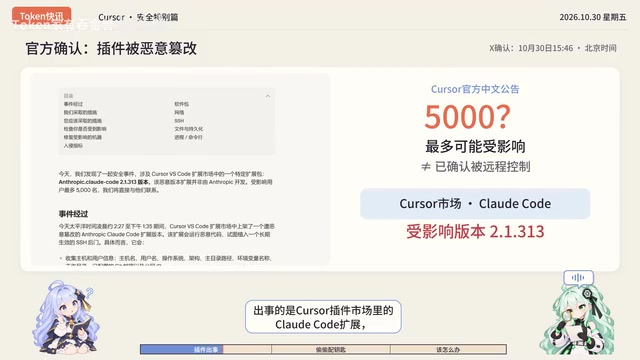Click the 受影响版本 2.1.313 text
The height and width of the screenshot is (360, 640).
475,231
